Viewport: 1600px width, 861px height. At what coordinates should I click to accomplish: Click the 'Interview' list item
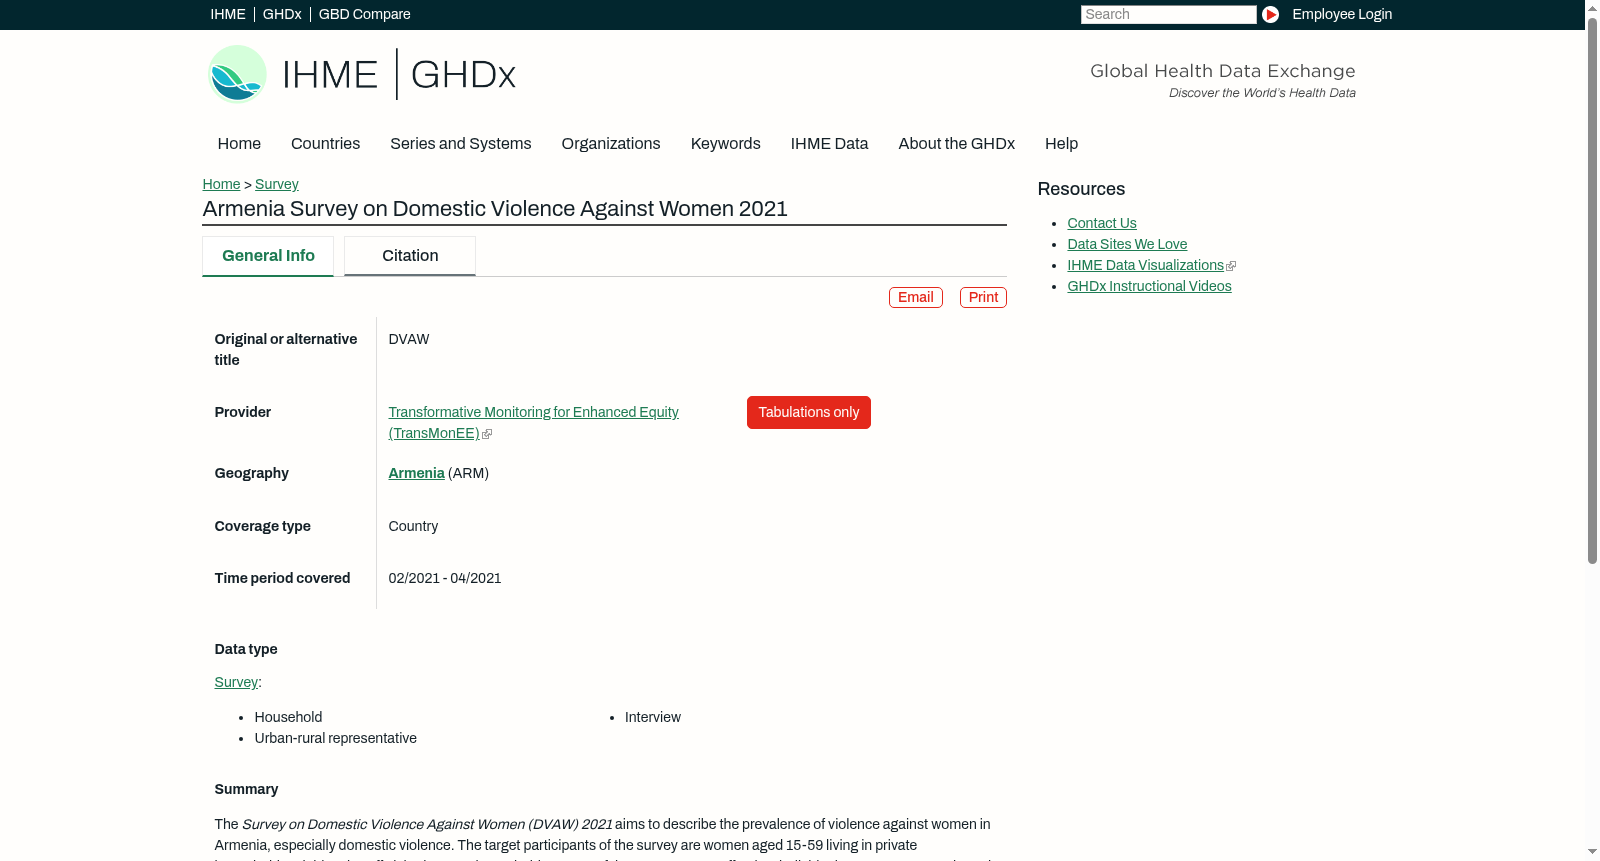pos(653,717)
